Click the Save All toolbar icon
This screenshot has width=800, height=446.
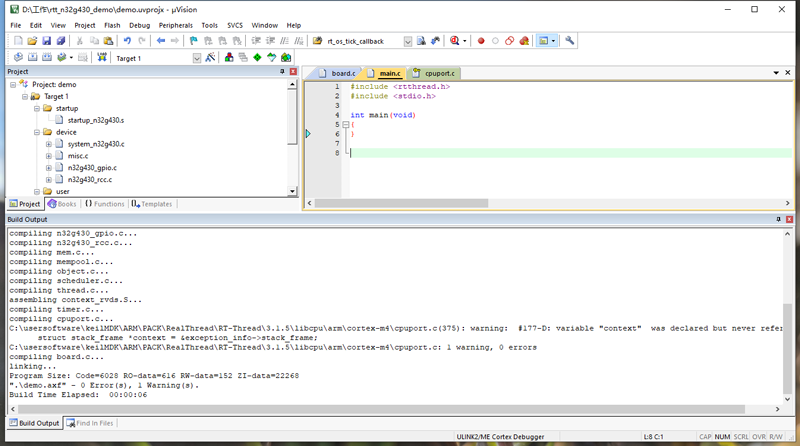tap(62, 41)
